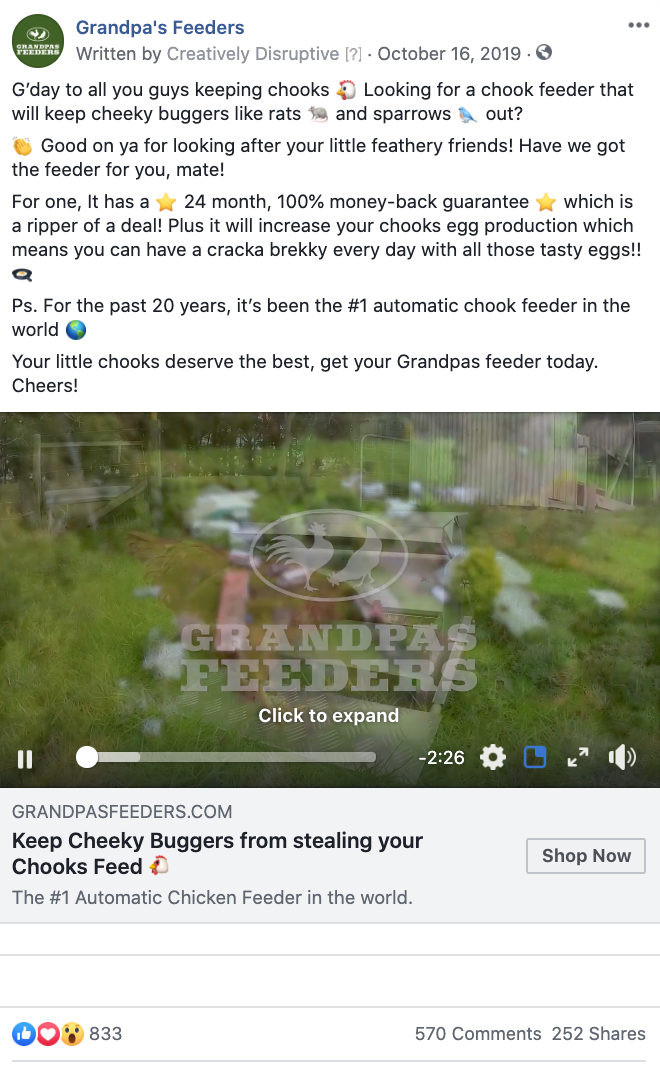Open the three-dot post options menu

click(638, 25)
